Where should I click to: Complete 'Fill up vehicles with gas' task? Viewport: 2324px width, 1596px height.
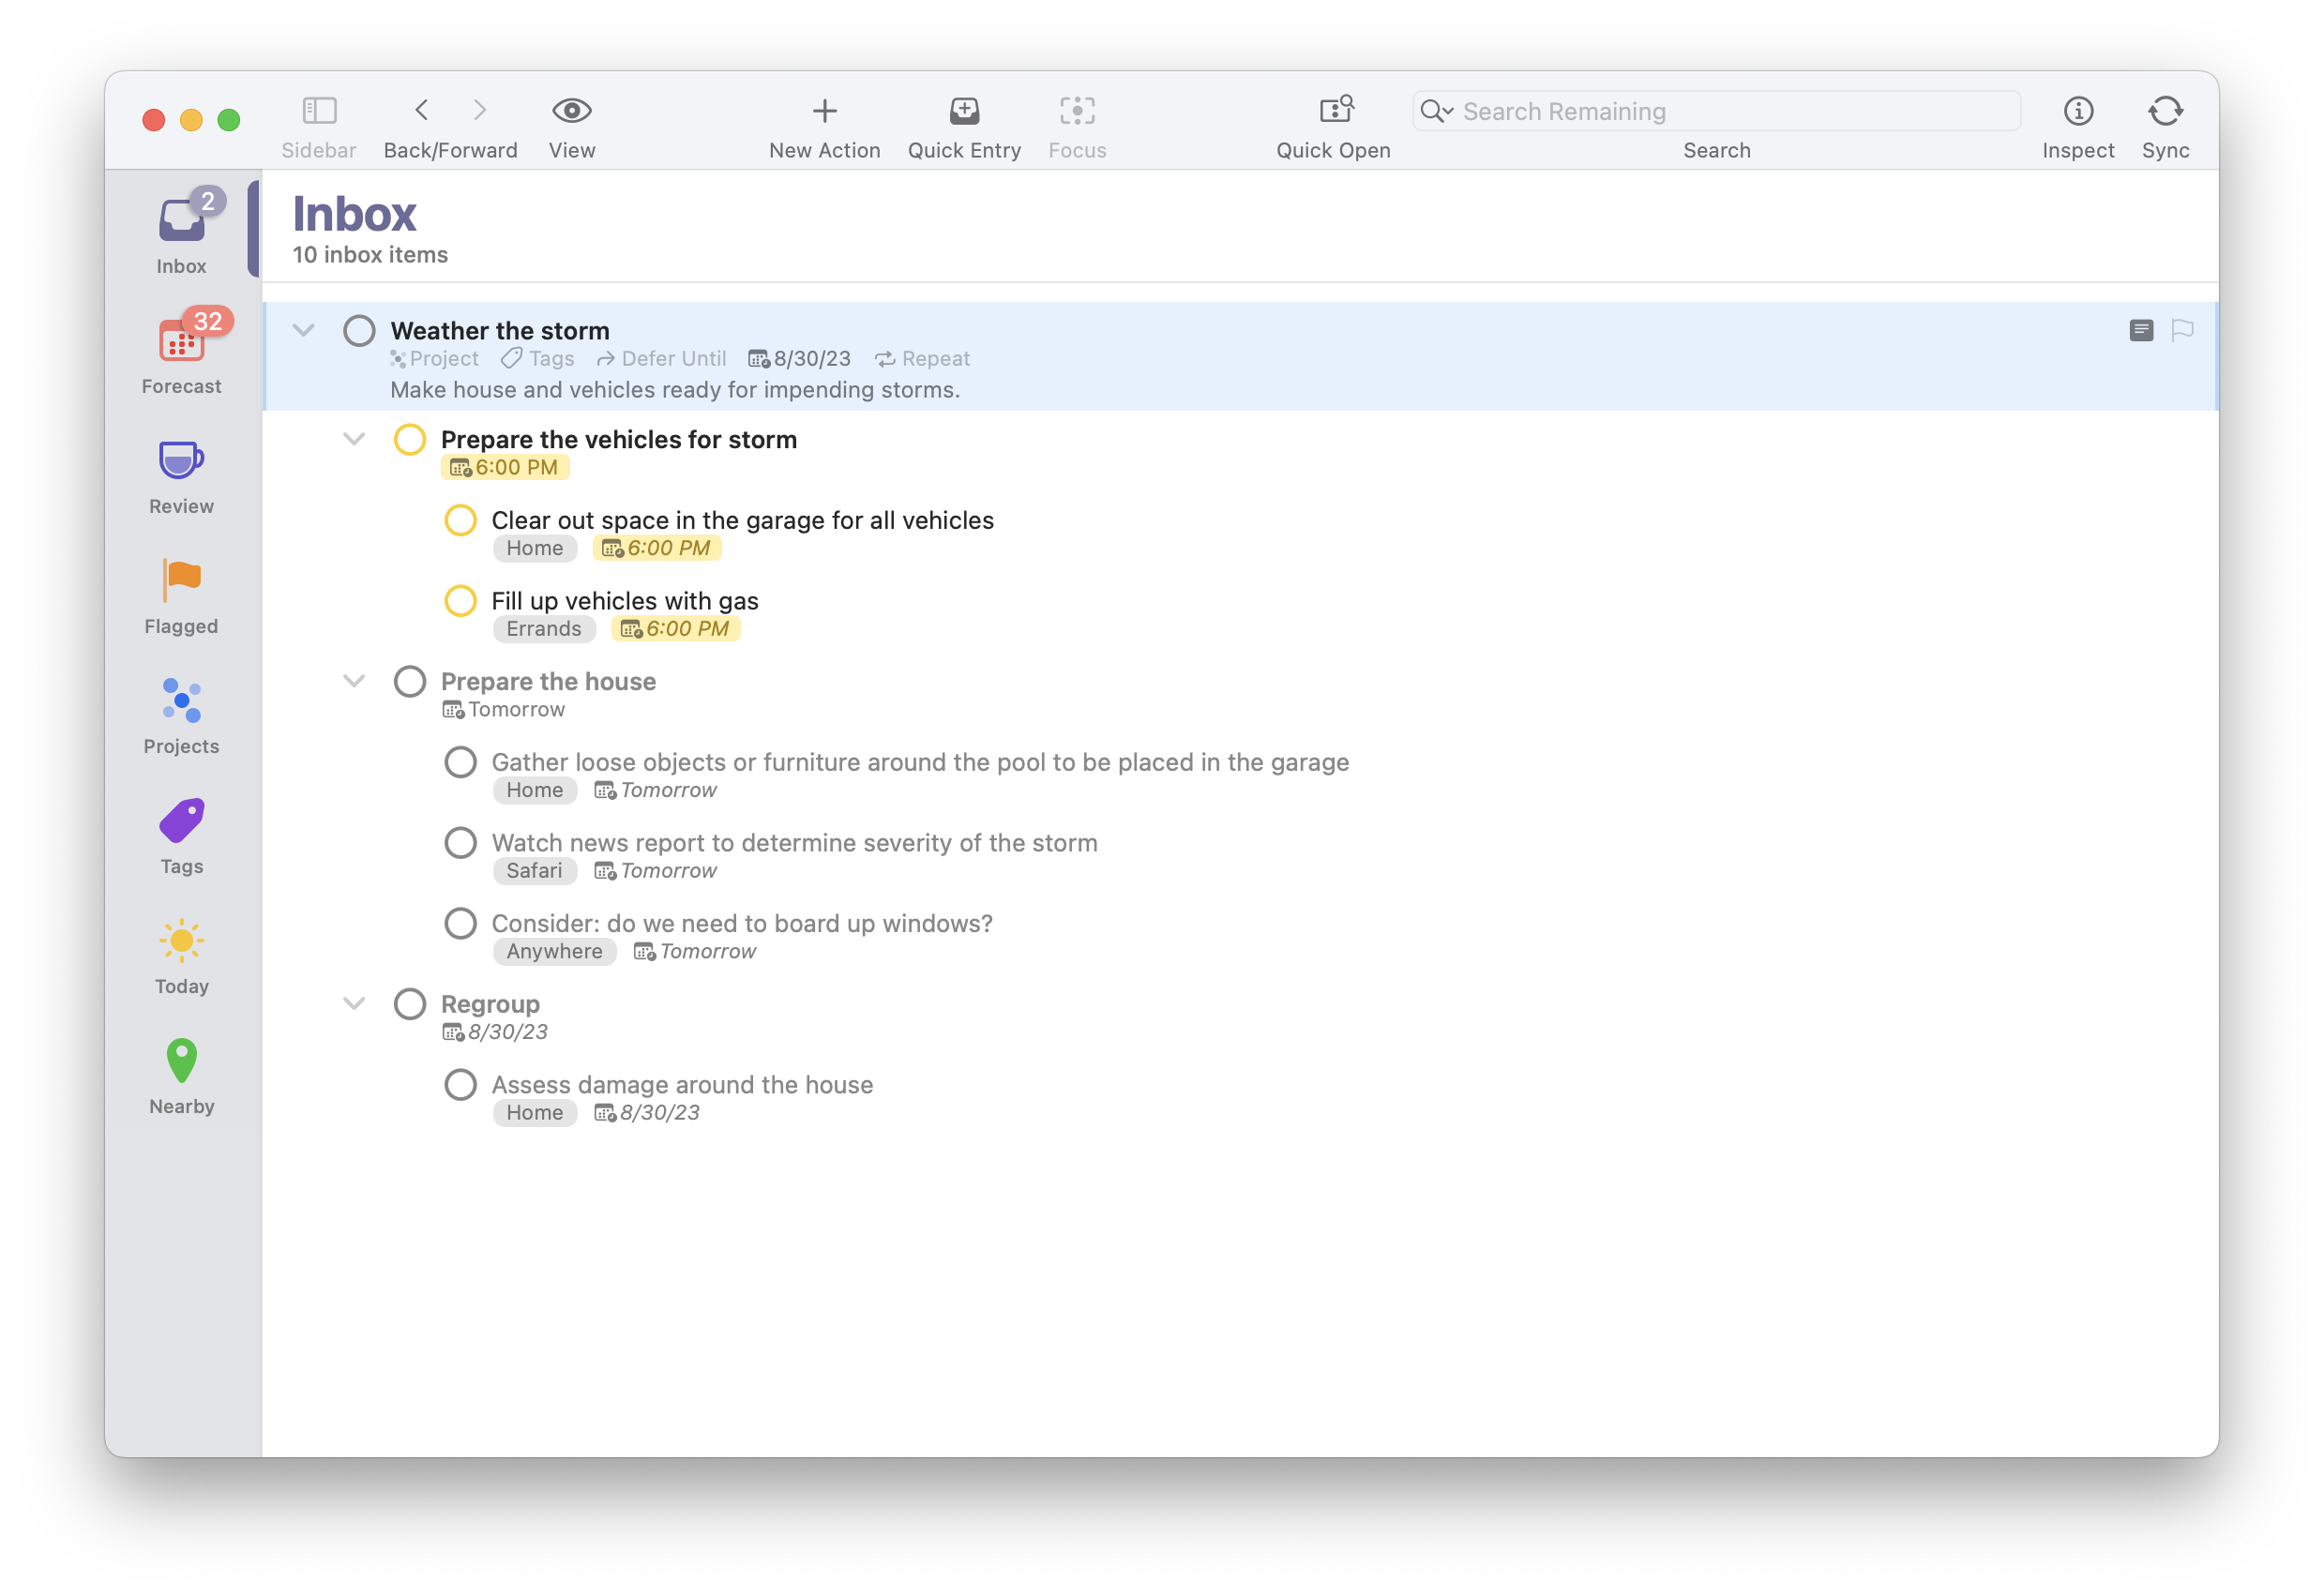[x=460, y=601]
